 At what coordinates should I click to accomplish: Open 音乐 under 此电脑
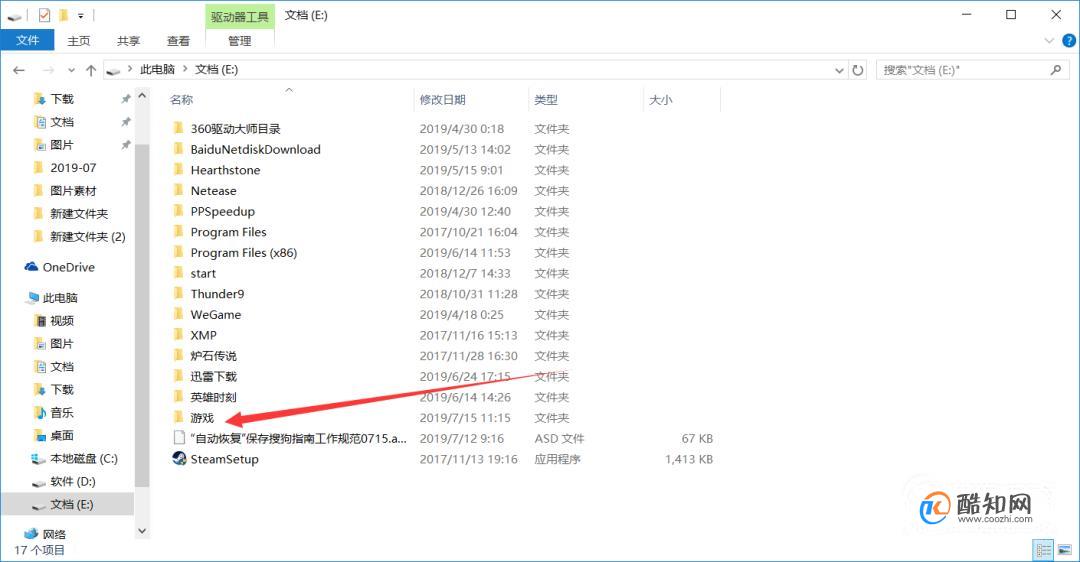pyautogui.click(x=62, y=413)
